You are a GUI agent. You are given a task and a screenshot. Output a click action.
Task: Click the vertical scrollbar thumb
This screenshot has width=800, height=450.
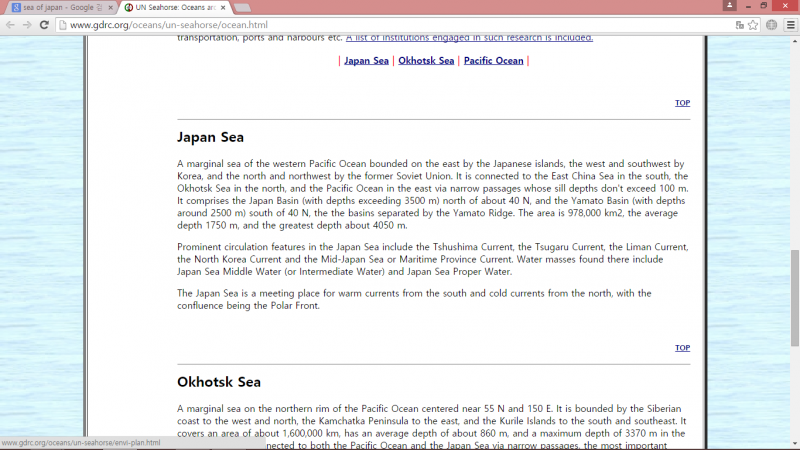[x=795, y=297]
